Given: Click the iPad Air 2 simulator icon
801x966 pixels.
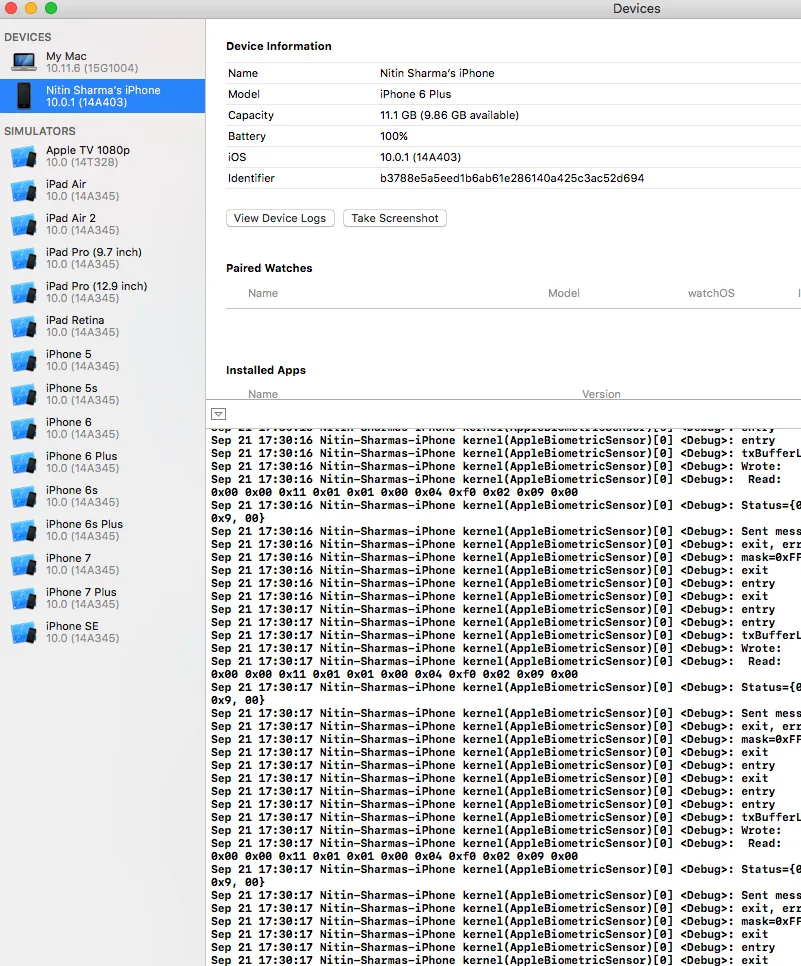Looking at the screenshot, I should 24,224.
